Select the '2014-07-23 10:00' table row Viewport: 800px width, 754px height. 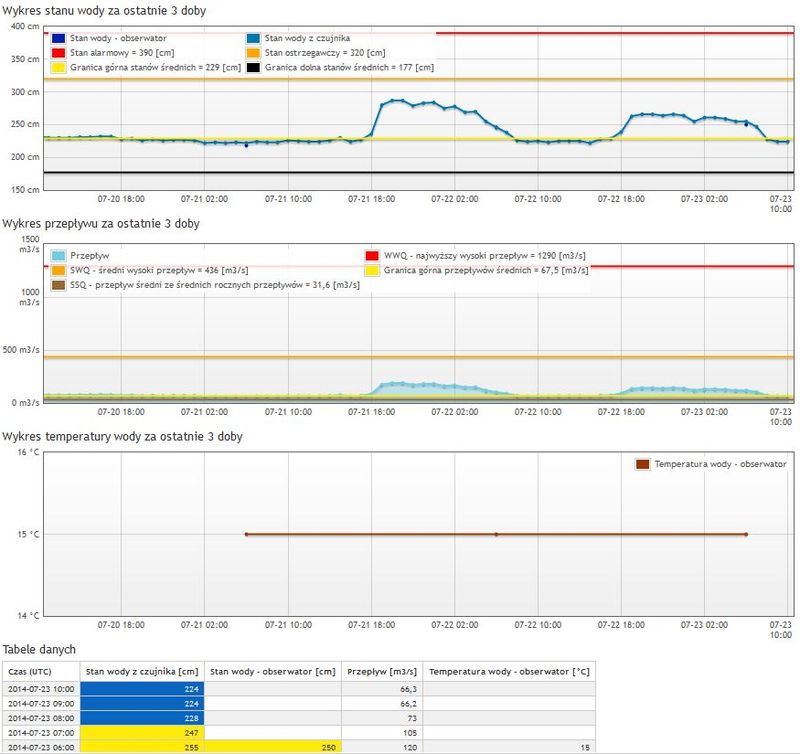pyautogui.click(x=41, y=688)
